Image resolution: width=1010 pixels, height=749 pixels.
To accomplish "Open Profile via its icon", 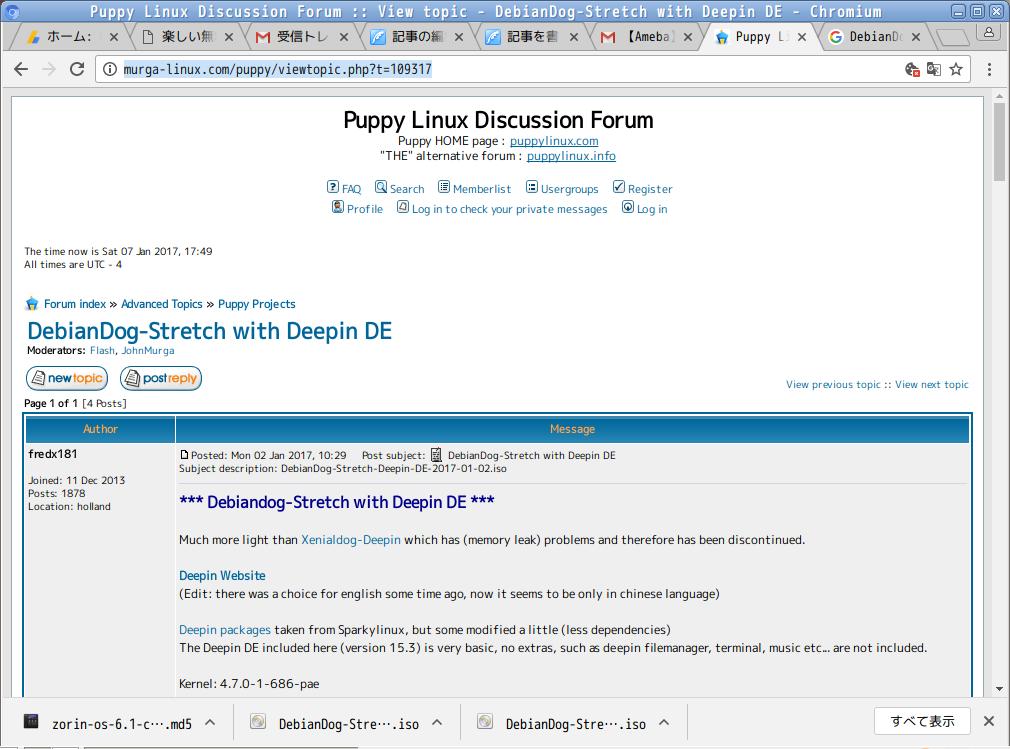I will pos(337,208).
